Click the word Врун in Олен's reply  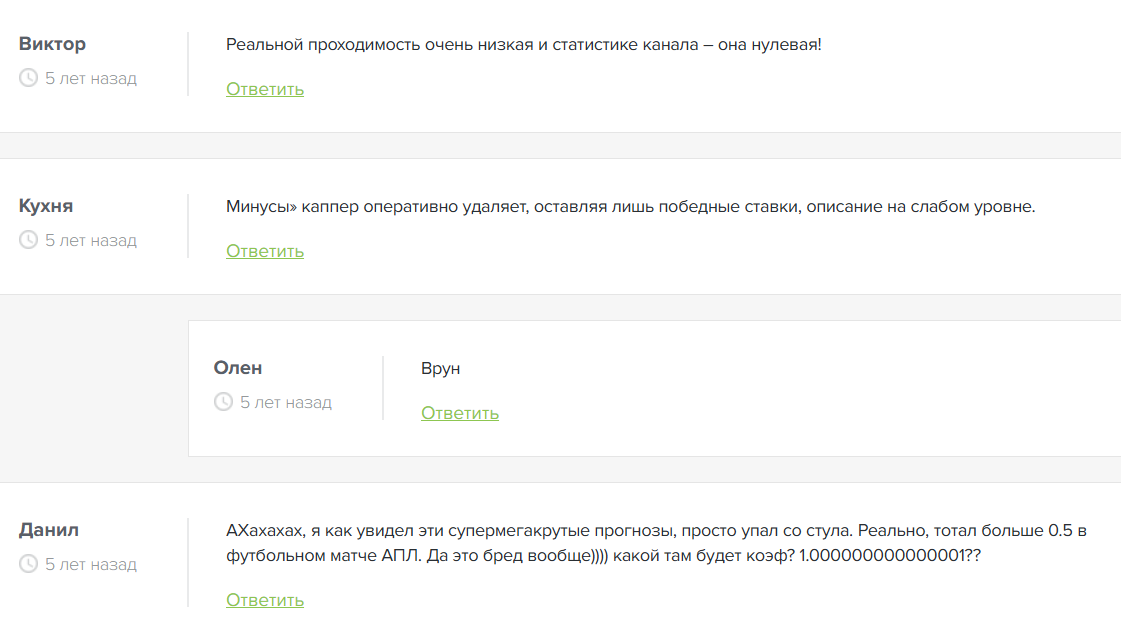coord(441,368)
